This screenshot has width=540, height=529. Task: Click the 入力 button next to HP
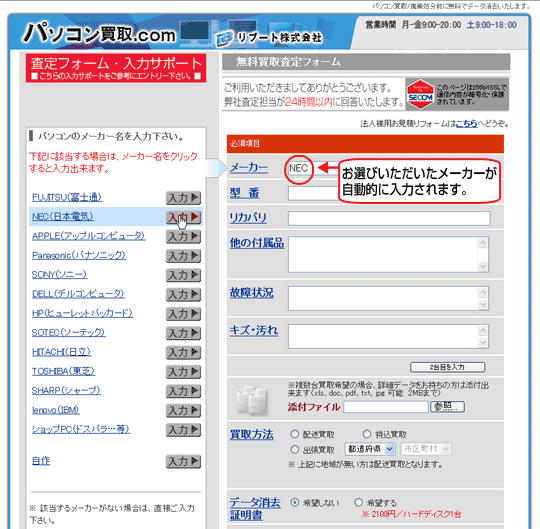183,313
